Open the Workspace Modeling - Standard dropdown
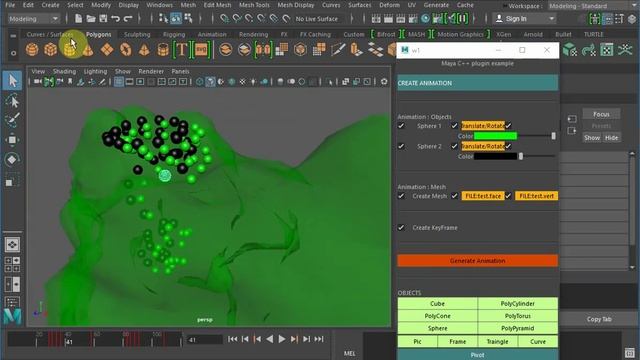The image size is (640, 360). (x=593, y=6)
